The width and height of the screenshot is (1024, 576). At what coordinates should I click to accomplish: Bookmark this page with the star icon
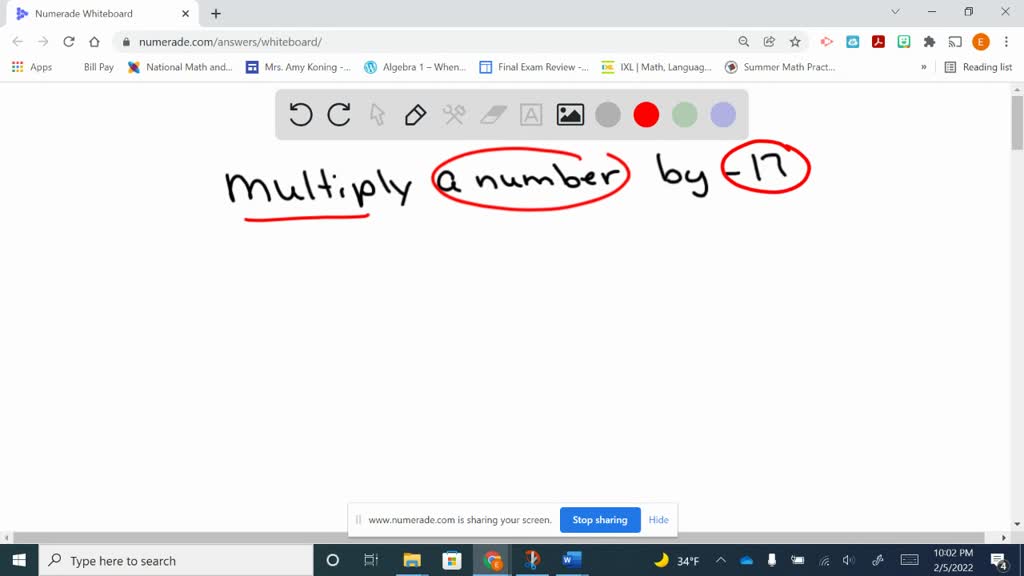795,43
